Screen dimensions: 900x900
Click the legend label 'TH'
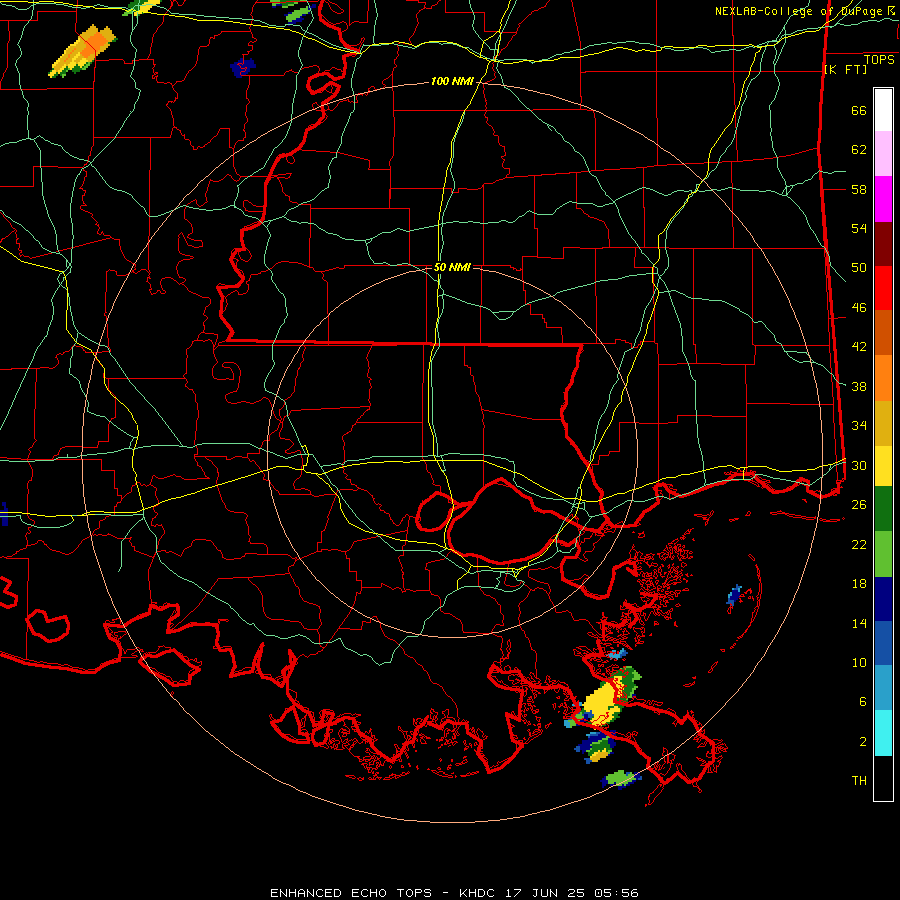[x=859, y=781]
